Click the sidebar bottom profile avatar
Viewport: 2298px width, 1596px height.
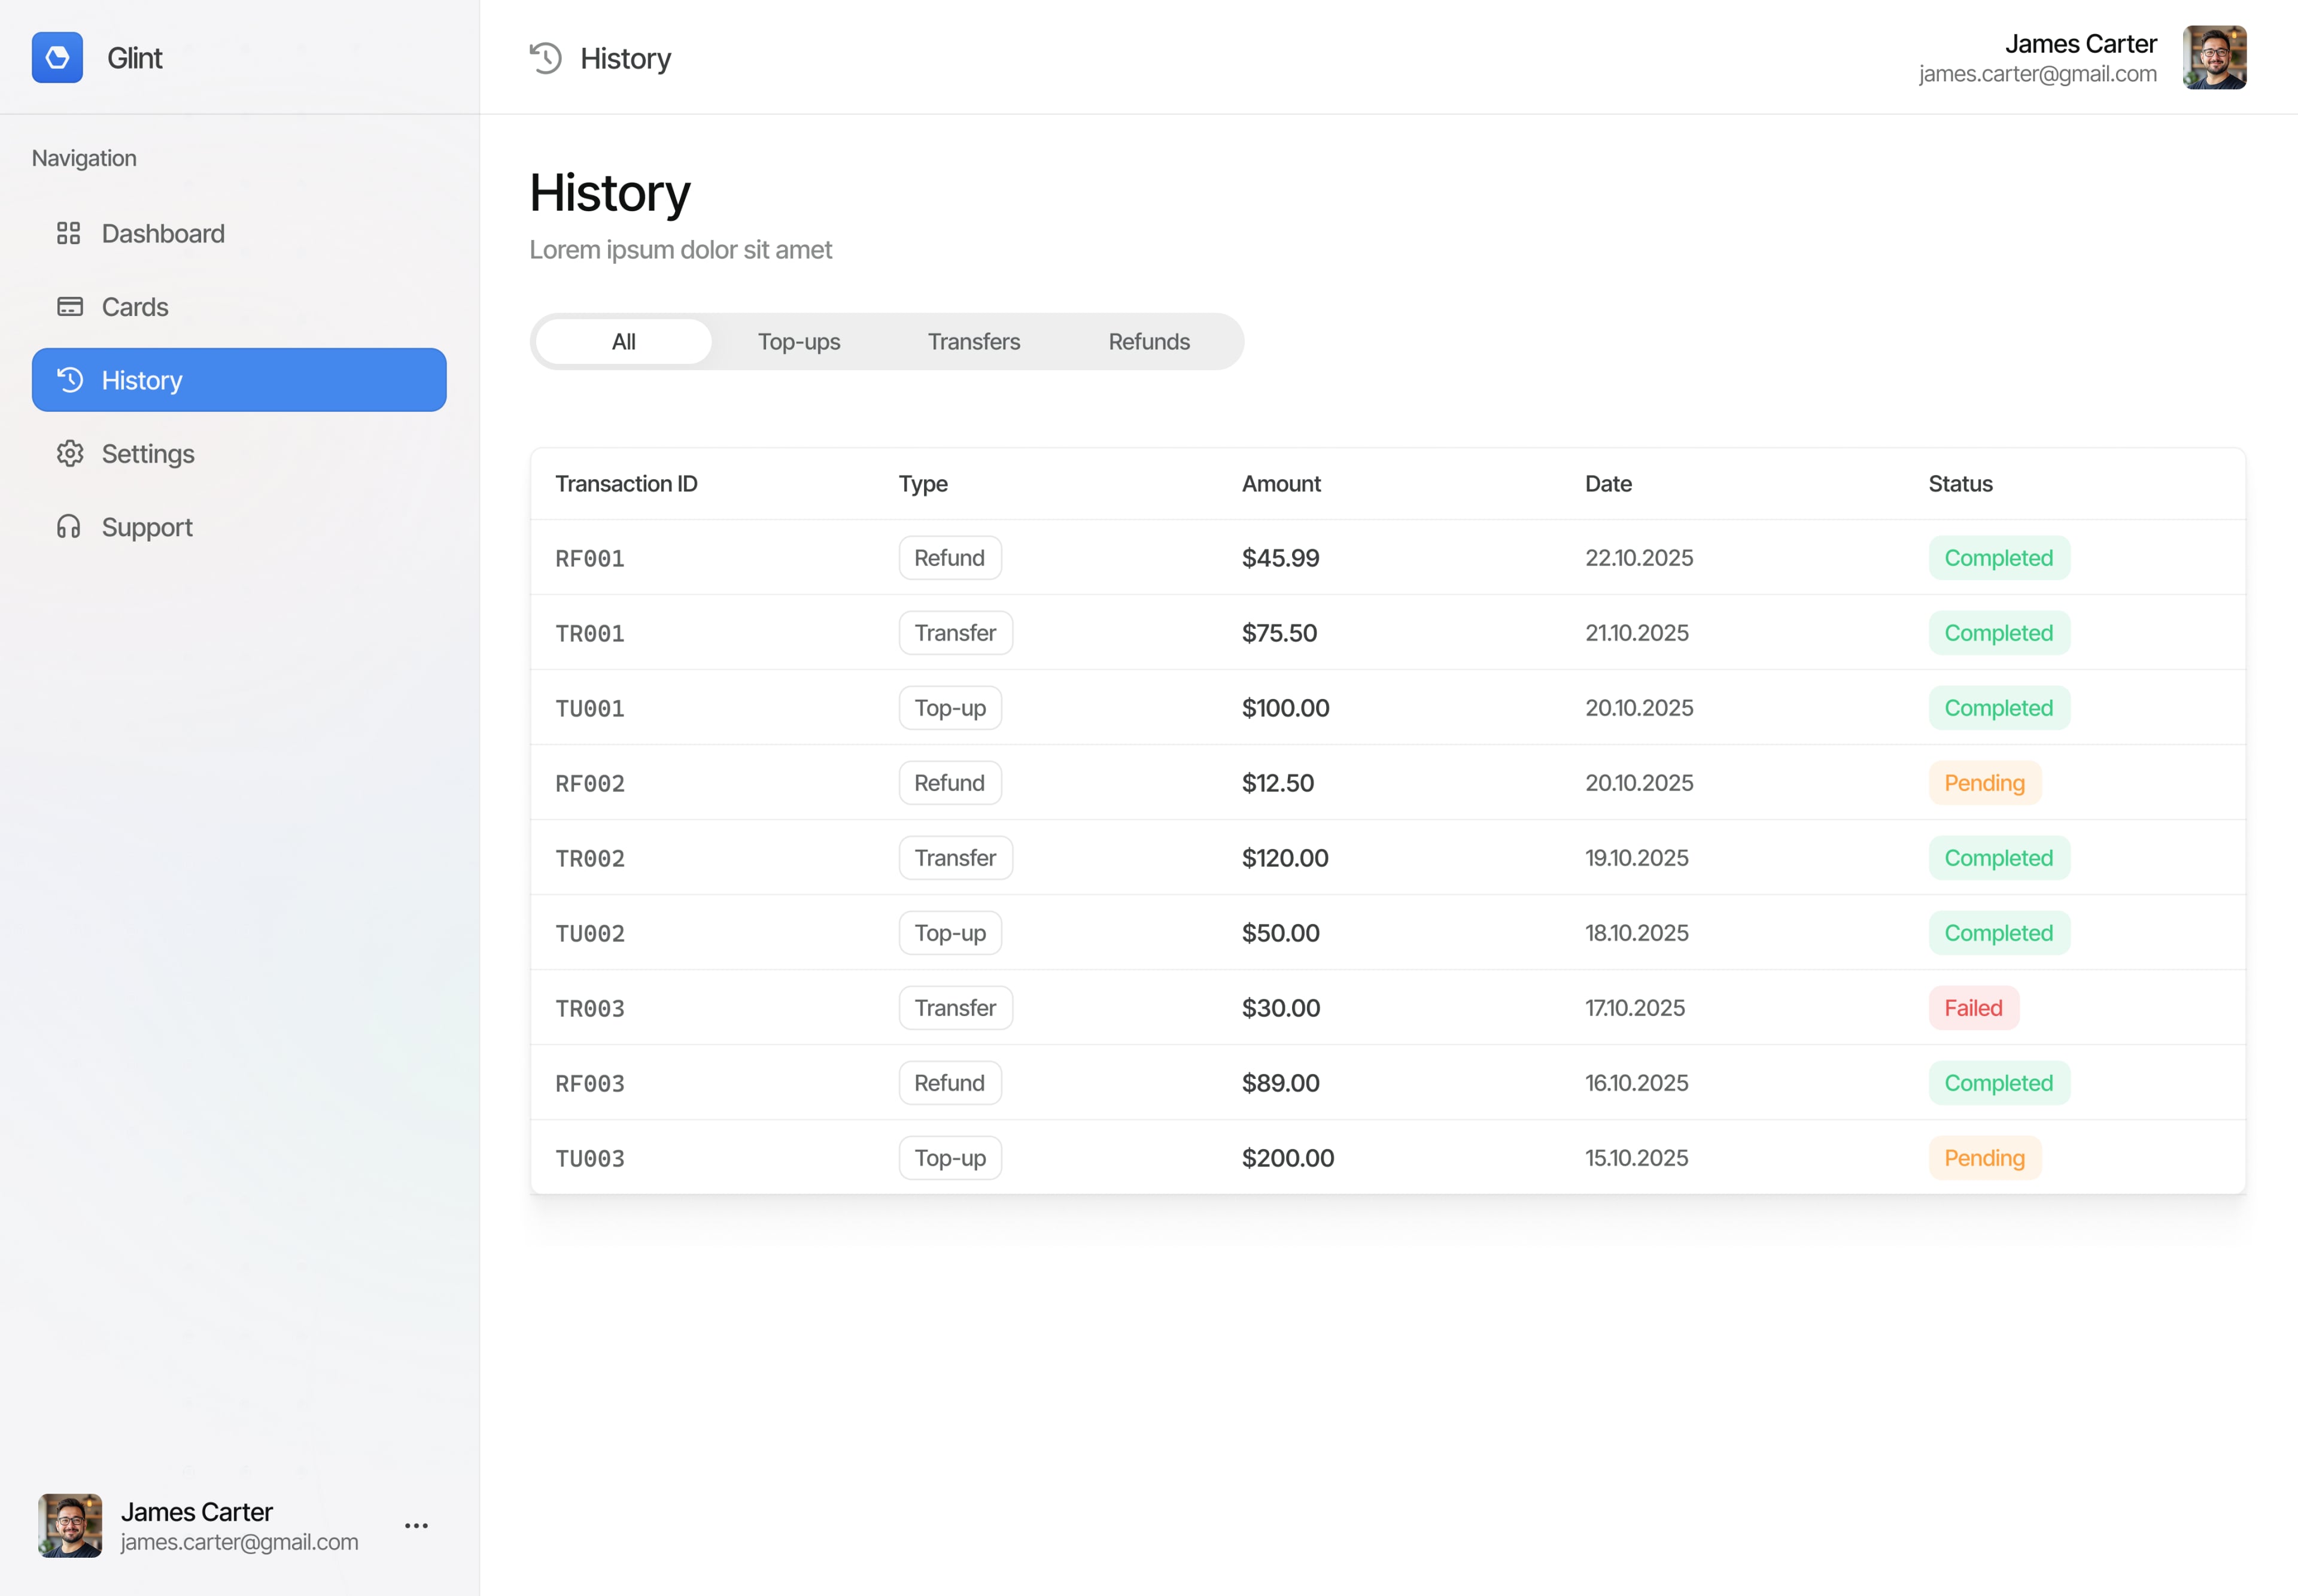(x=70, y=1526)
